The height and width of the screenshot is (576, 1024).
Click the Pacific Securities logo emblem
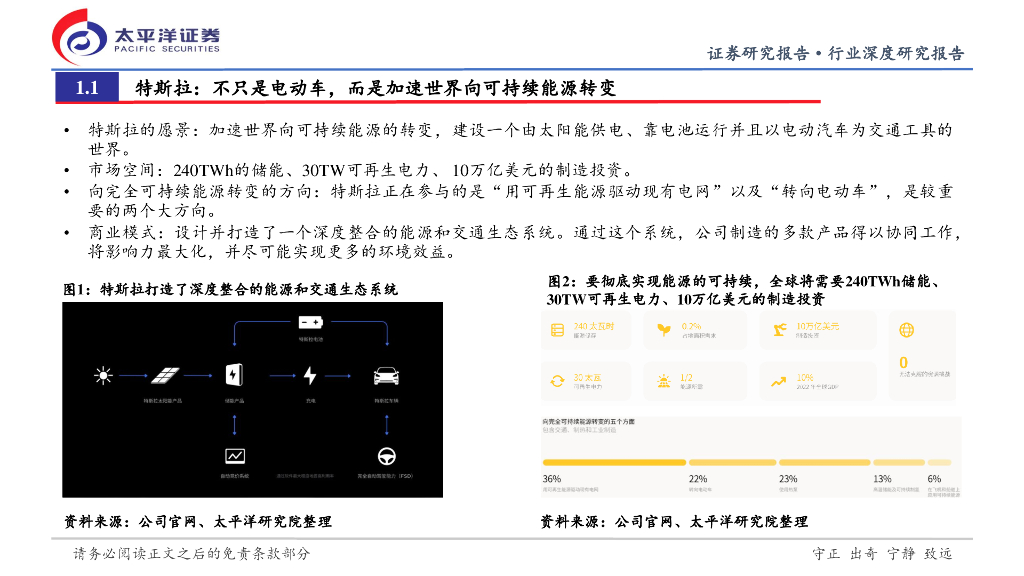coord(79,37)
